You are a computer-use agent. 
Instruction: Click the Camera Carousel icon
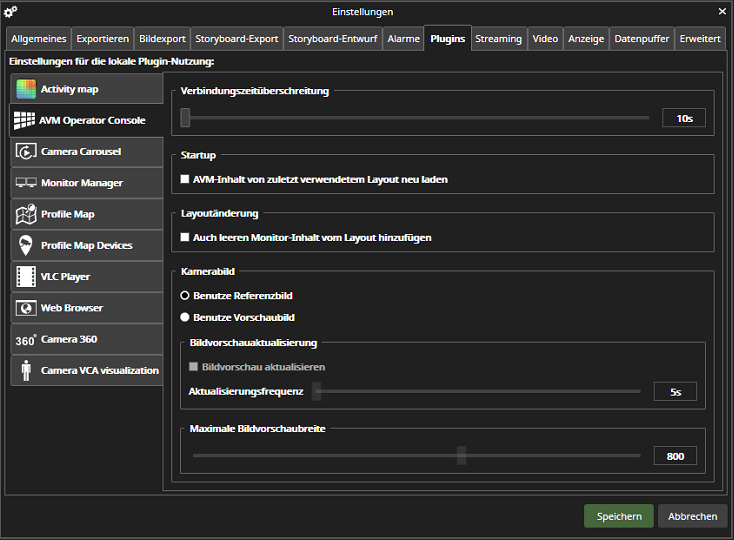tap(26, 152)
